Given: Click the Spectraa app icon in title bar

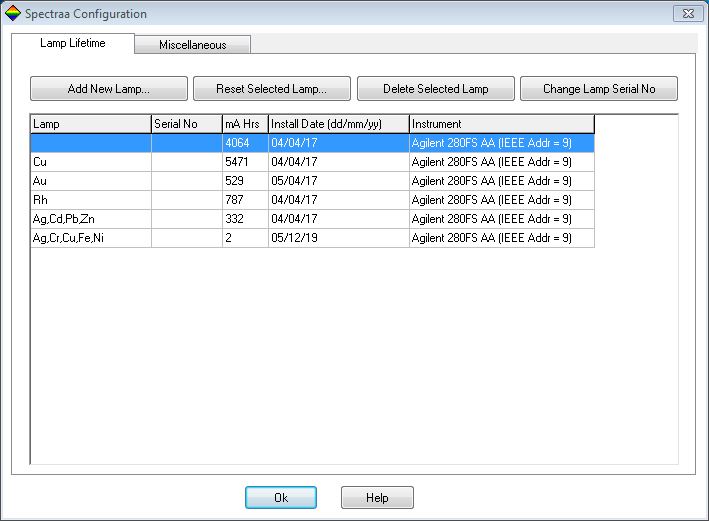Looking at the screenshot, I should point(12,14).
